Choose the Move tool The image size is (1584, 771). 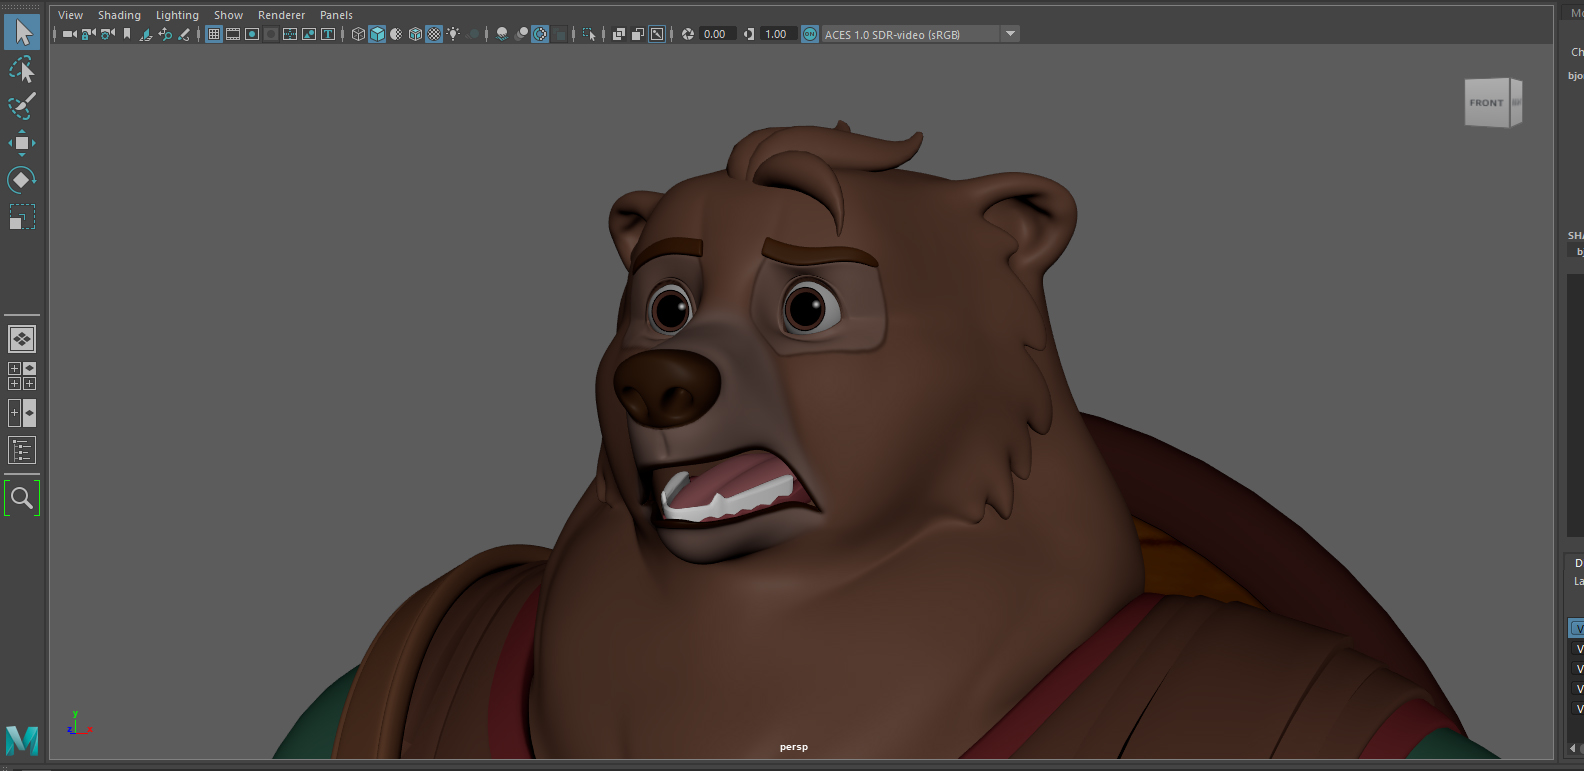coord(22,143)
